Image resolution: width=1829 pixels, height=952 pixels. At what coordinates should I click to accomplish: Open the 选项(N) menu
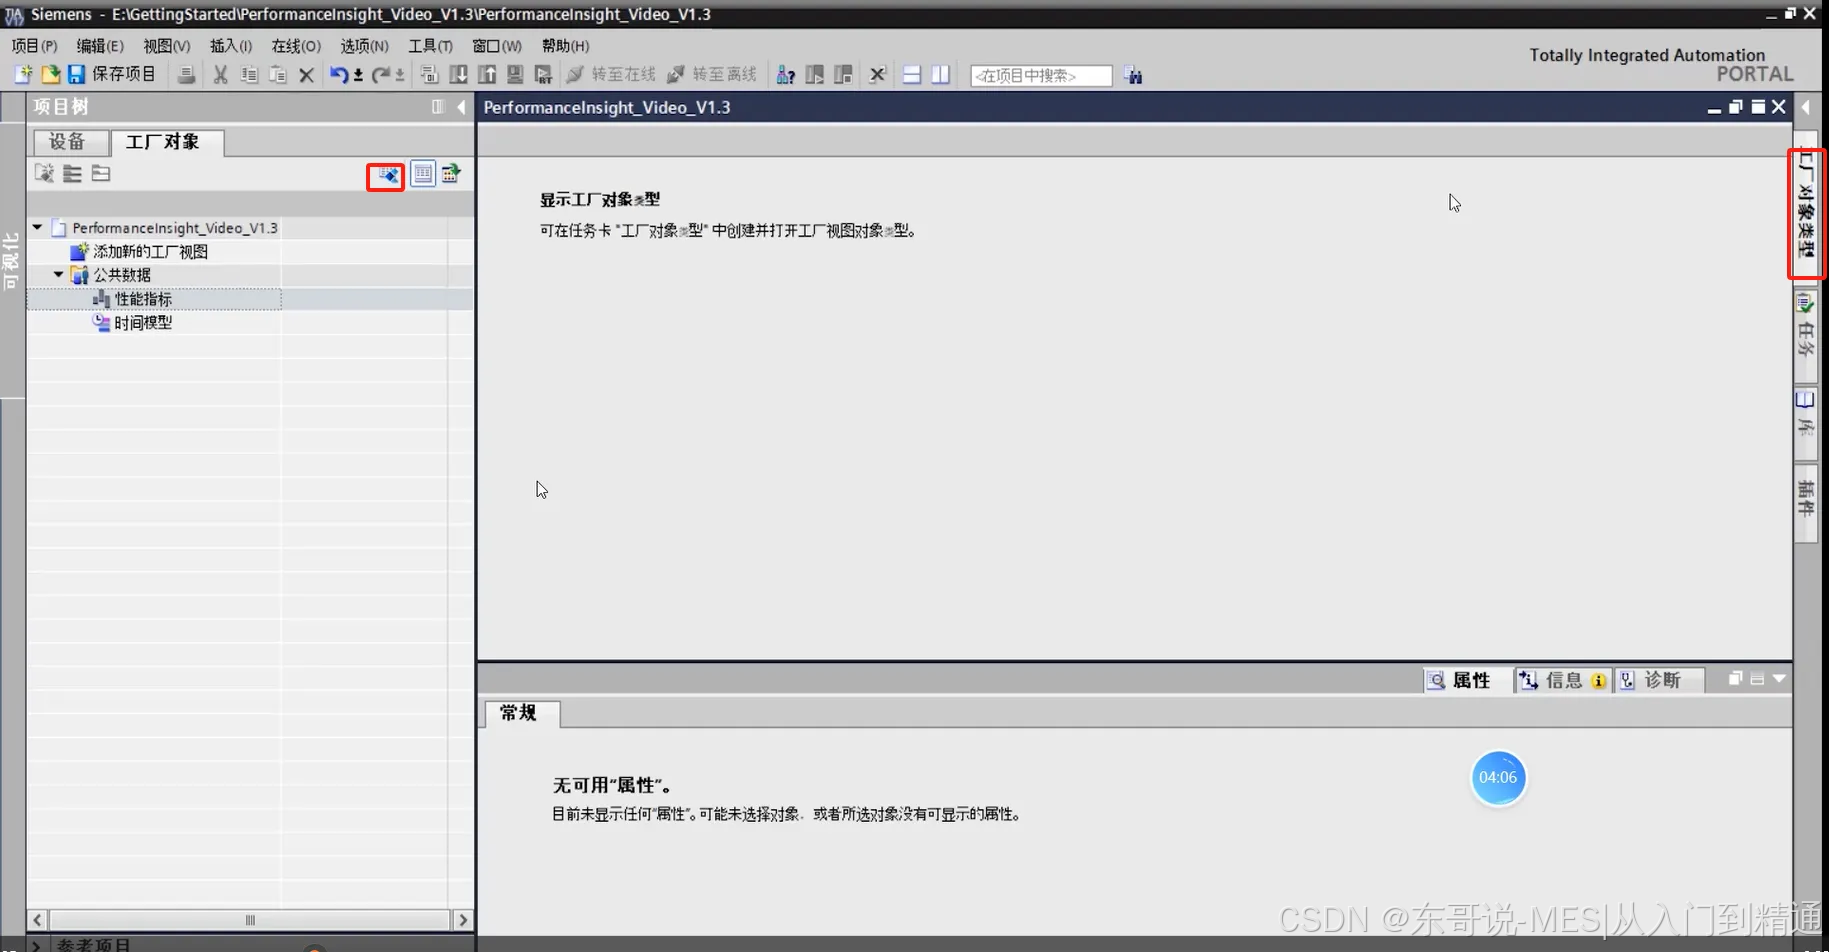coord(364,46)
